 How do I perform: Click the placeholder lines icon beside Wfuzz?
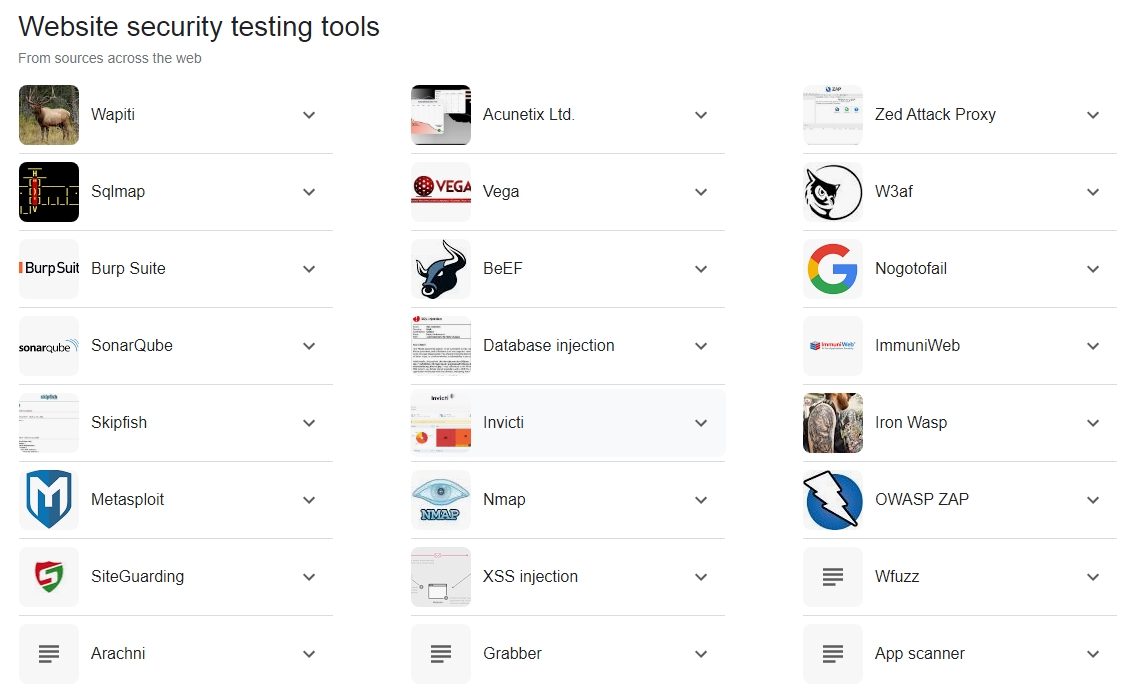point(832,577)
